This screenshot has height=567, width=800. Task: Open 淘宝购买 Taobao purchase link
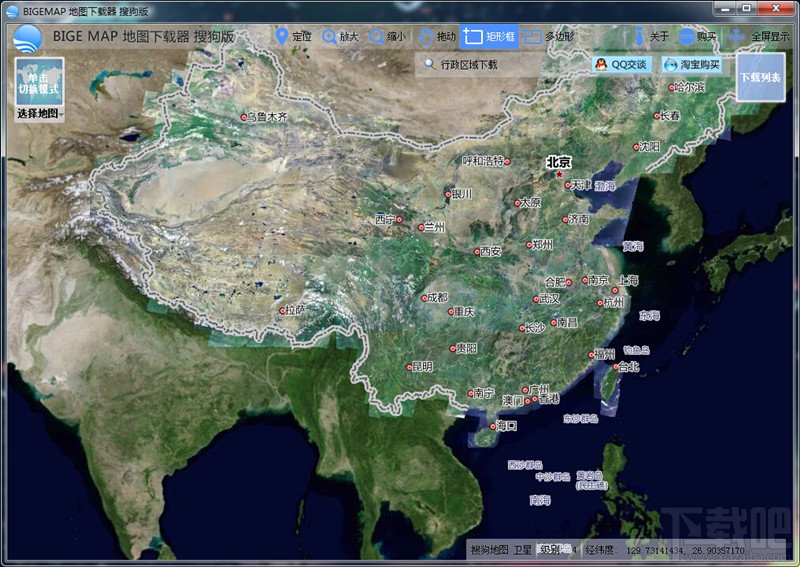tap(692, 65)
